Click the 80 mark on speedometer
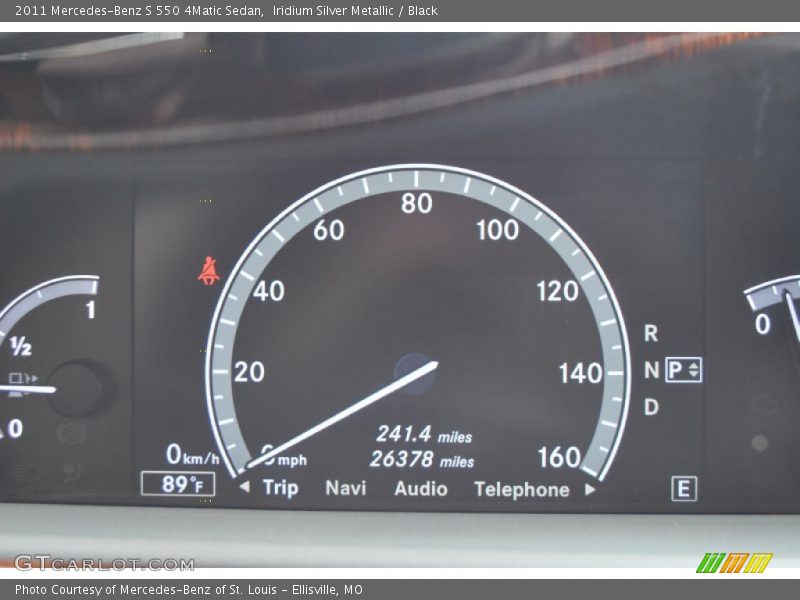Image resolution: width=800 pixels, height=600 pixels. tap(416, 203)
